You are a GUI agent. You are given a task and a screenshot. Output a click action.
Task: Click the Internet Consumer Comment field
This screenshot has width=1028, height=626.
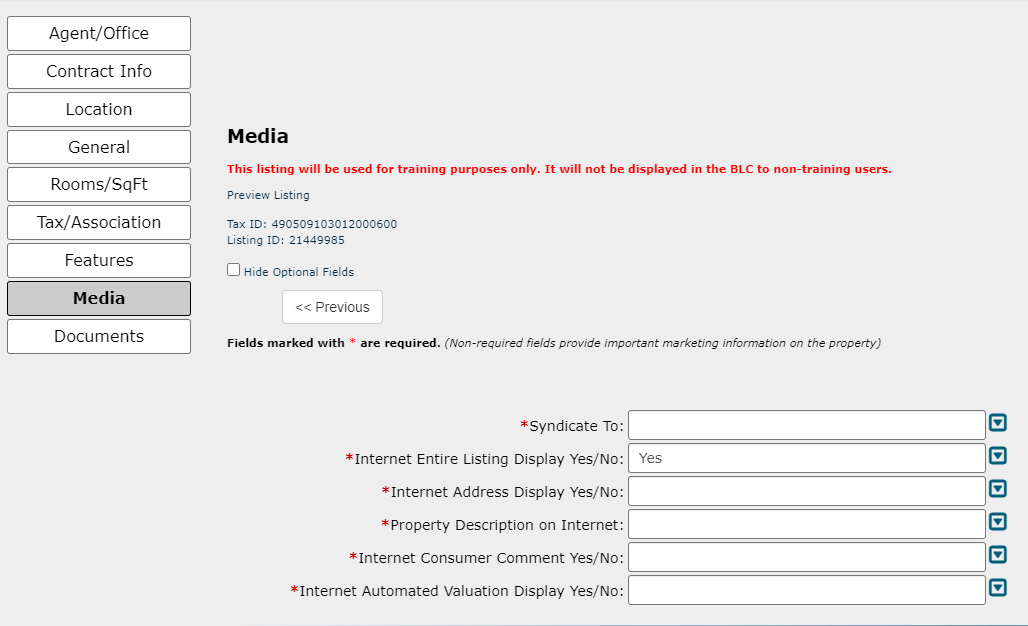click(x=806, y=557)
